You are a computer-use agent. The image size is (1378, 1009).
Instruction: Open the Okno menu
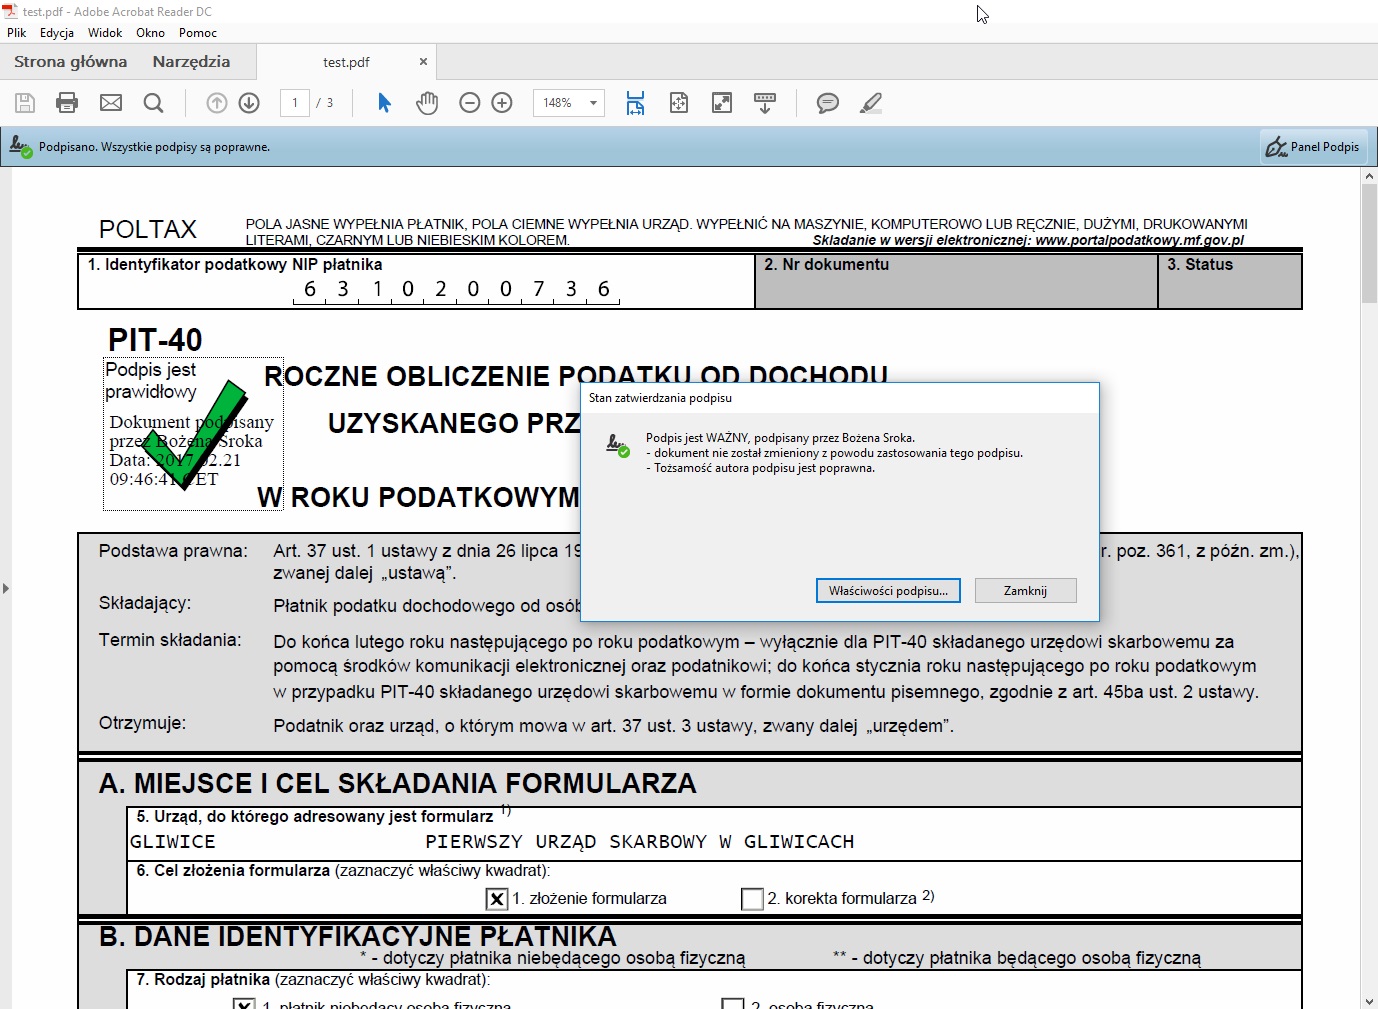(150, 33)
